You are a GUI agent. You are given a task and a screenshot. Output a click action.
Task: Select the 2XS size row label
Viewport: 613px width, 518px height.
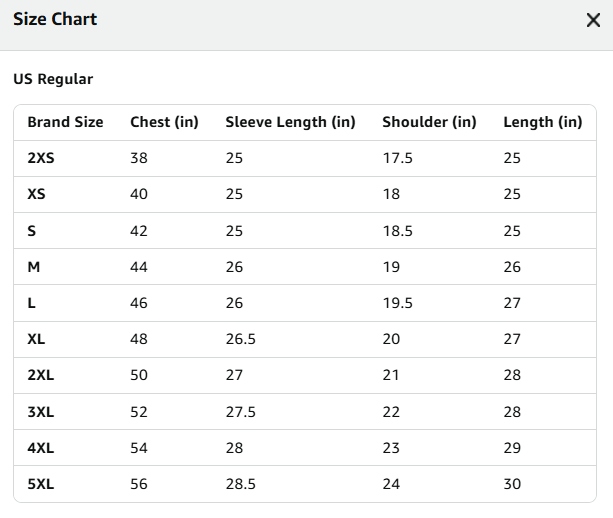tap(41, 158)
